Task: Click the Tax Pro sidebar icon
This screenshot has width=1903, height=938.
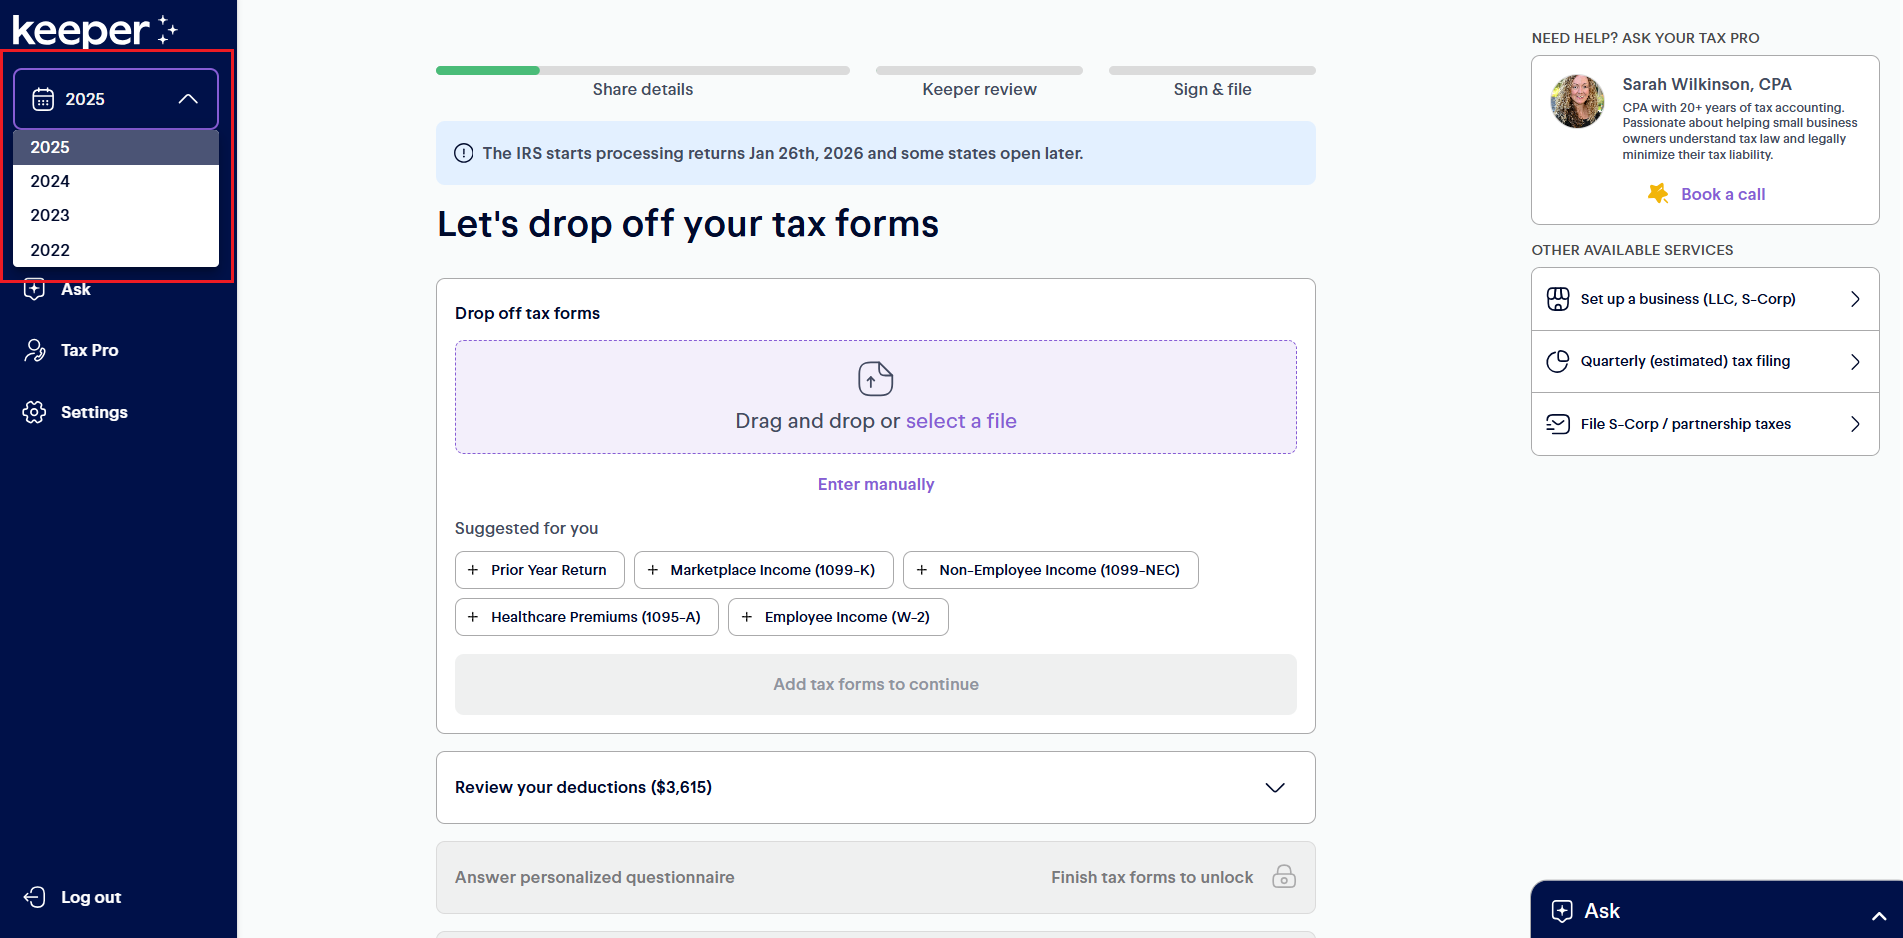Action: [35, 350]
